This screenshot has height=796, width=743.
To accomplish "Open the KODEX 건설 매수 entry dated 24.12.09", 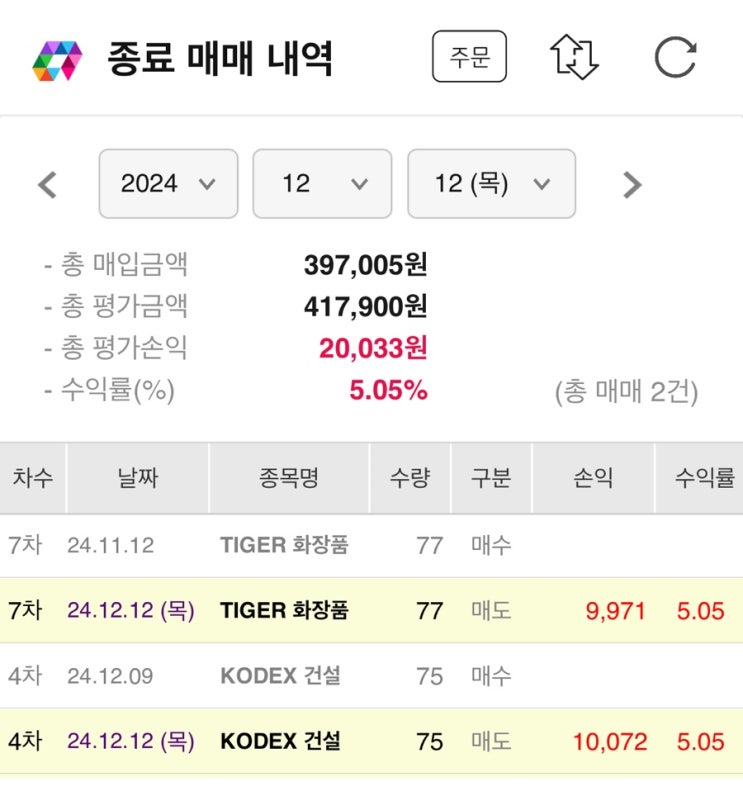I will [280, 676].
